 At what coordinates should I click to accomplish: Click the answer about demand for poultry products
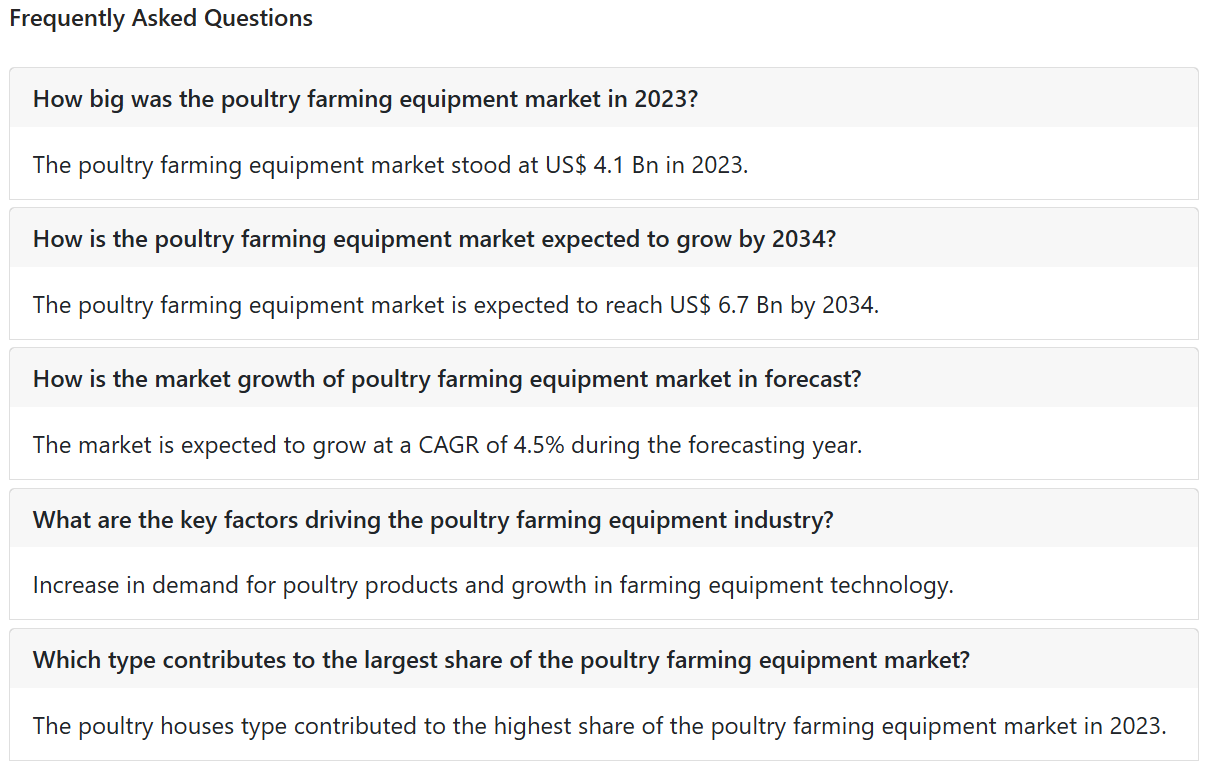coord(492,585)
